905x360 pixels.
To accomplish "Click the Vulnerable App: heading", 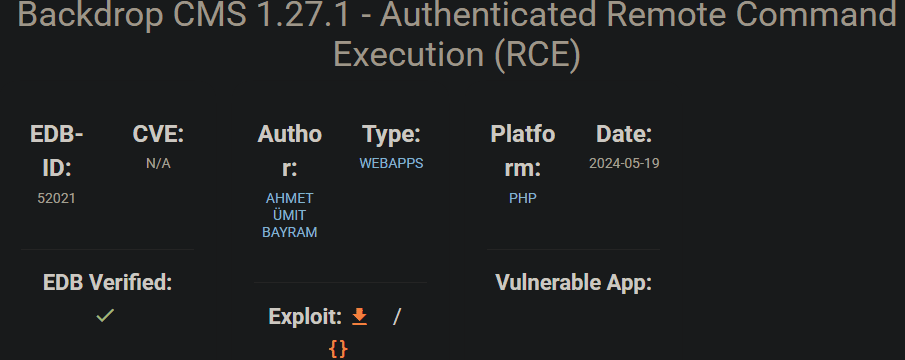I will point(574,283).
